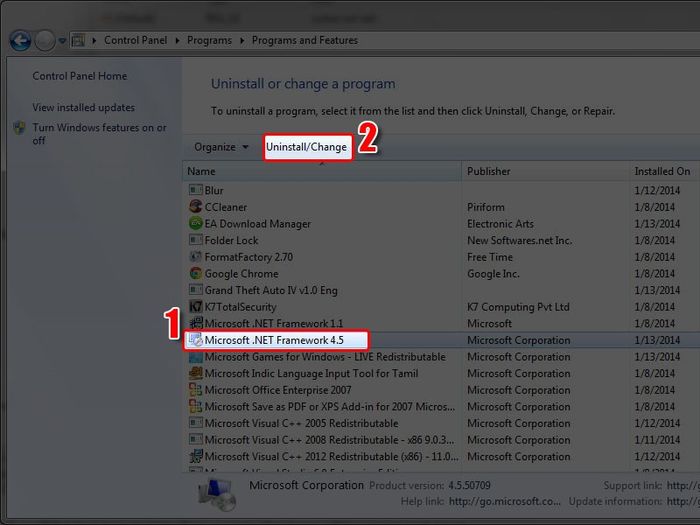
Task: Select Microsoft Indic Language Input Tool for Tamil
Action: 311,373
